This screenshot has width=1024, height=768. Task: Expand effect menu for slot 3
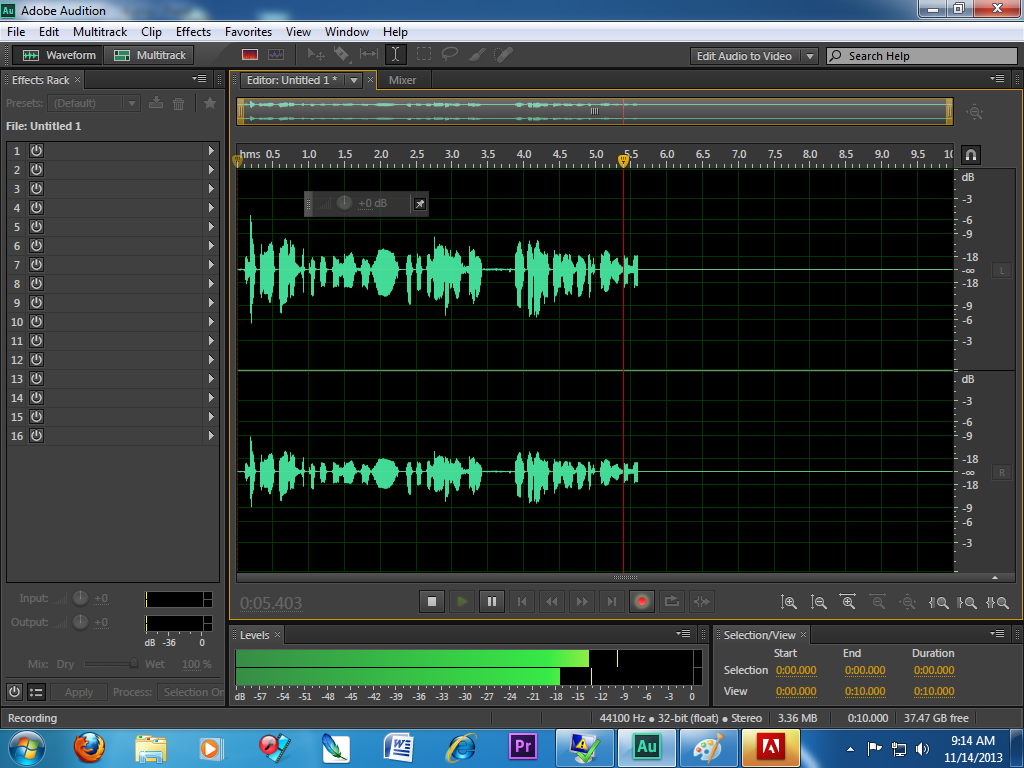(x=211, y=189)
